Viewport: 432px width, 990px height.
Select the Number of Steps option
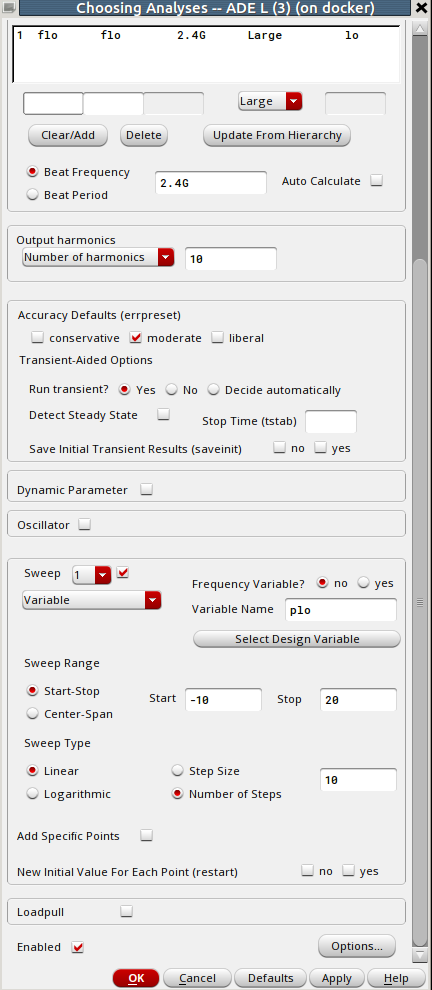click(x=178, y=794)
